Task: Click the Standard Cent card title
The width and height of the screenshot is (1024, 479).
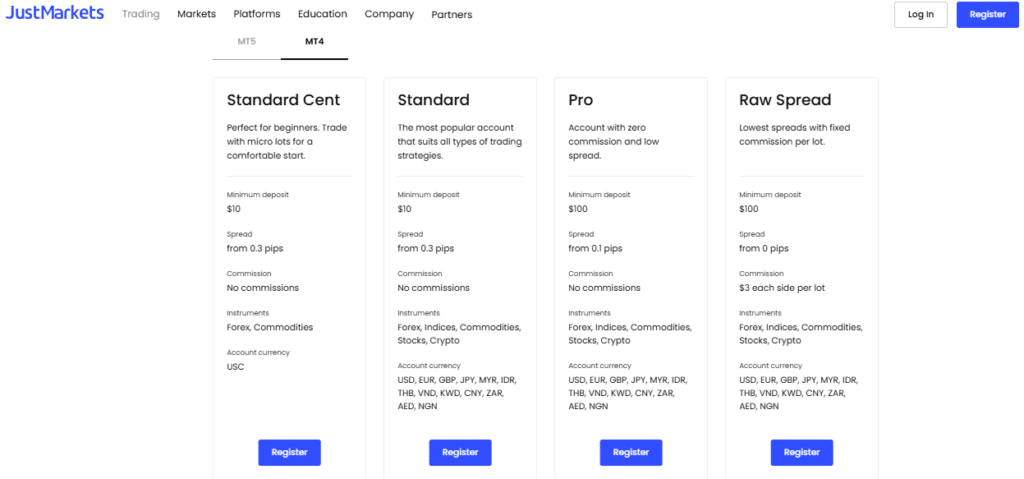Action: coord(283,100)
